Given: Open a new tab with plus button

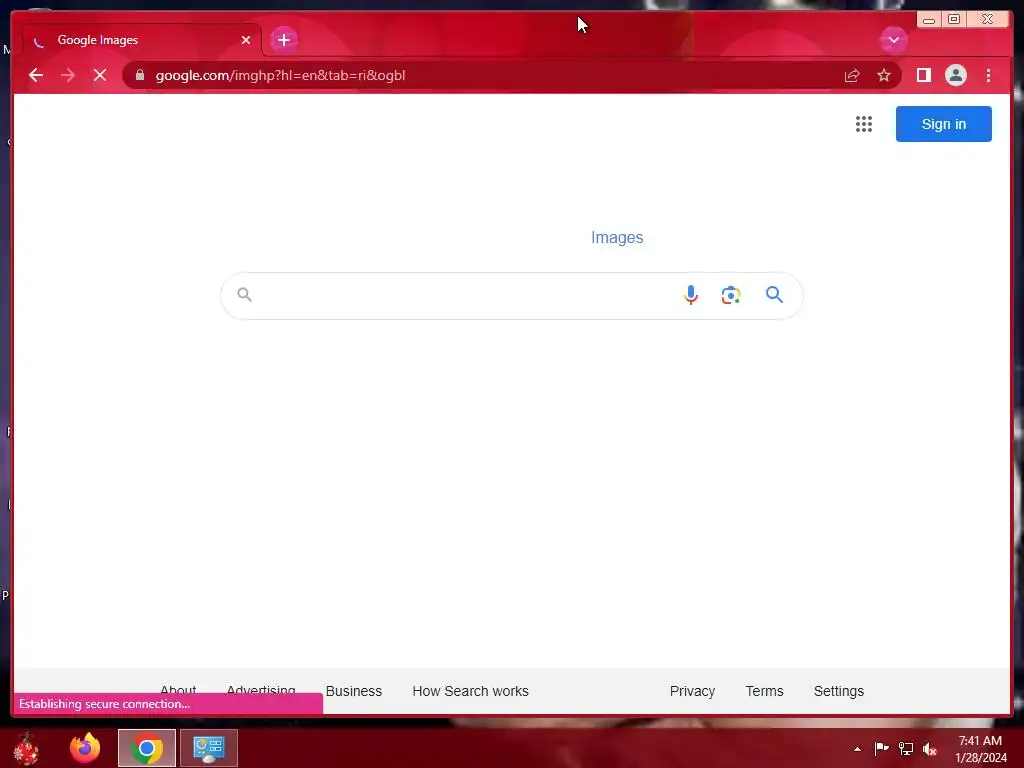Looking at the screenshot, I should [x=283, y=40].
